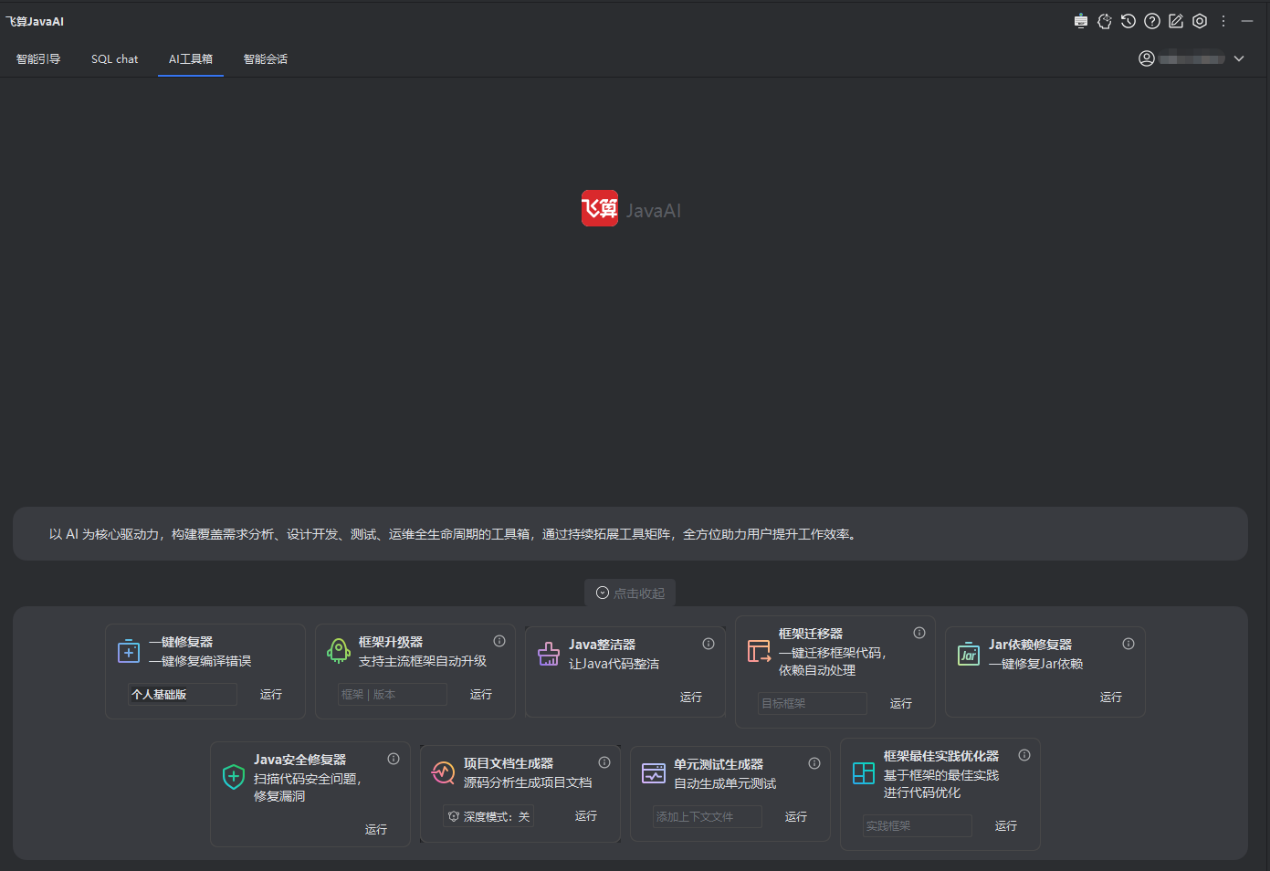Show info for Java安全修复器
This screenshot has width=1270, height=871.
pos(393,759)
